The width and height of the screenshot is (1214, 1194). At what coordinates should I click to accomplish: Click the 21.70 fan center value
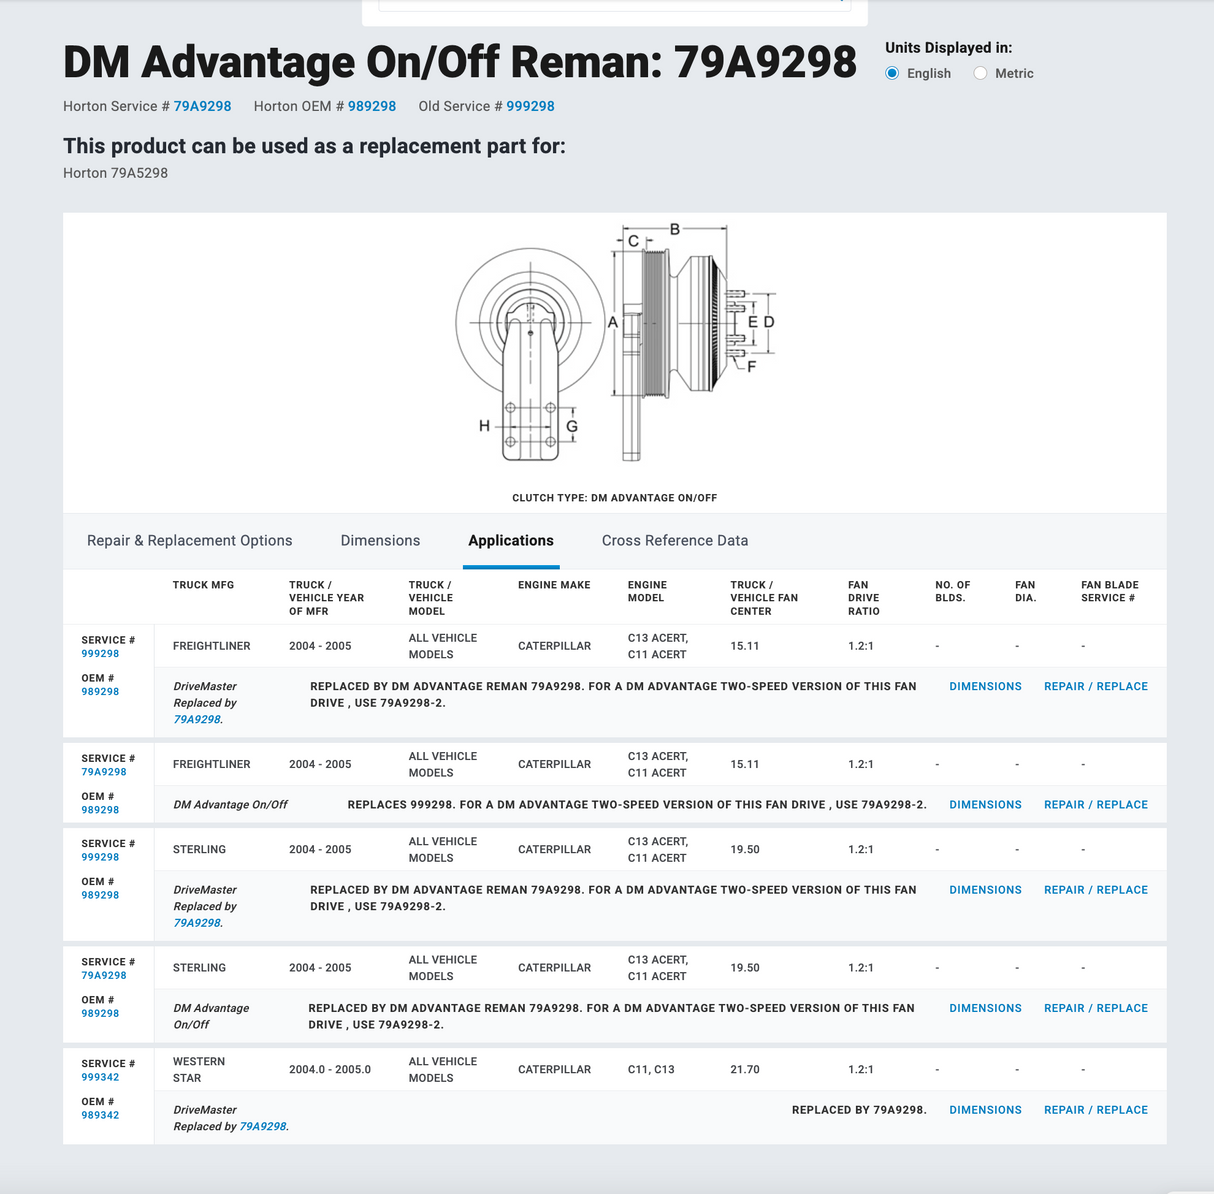745,1069
